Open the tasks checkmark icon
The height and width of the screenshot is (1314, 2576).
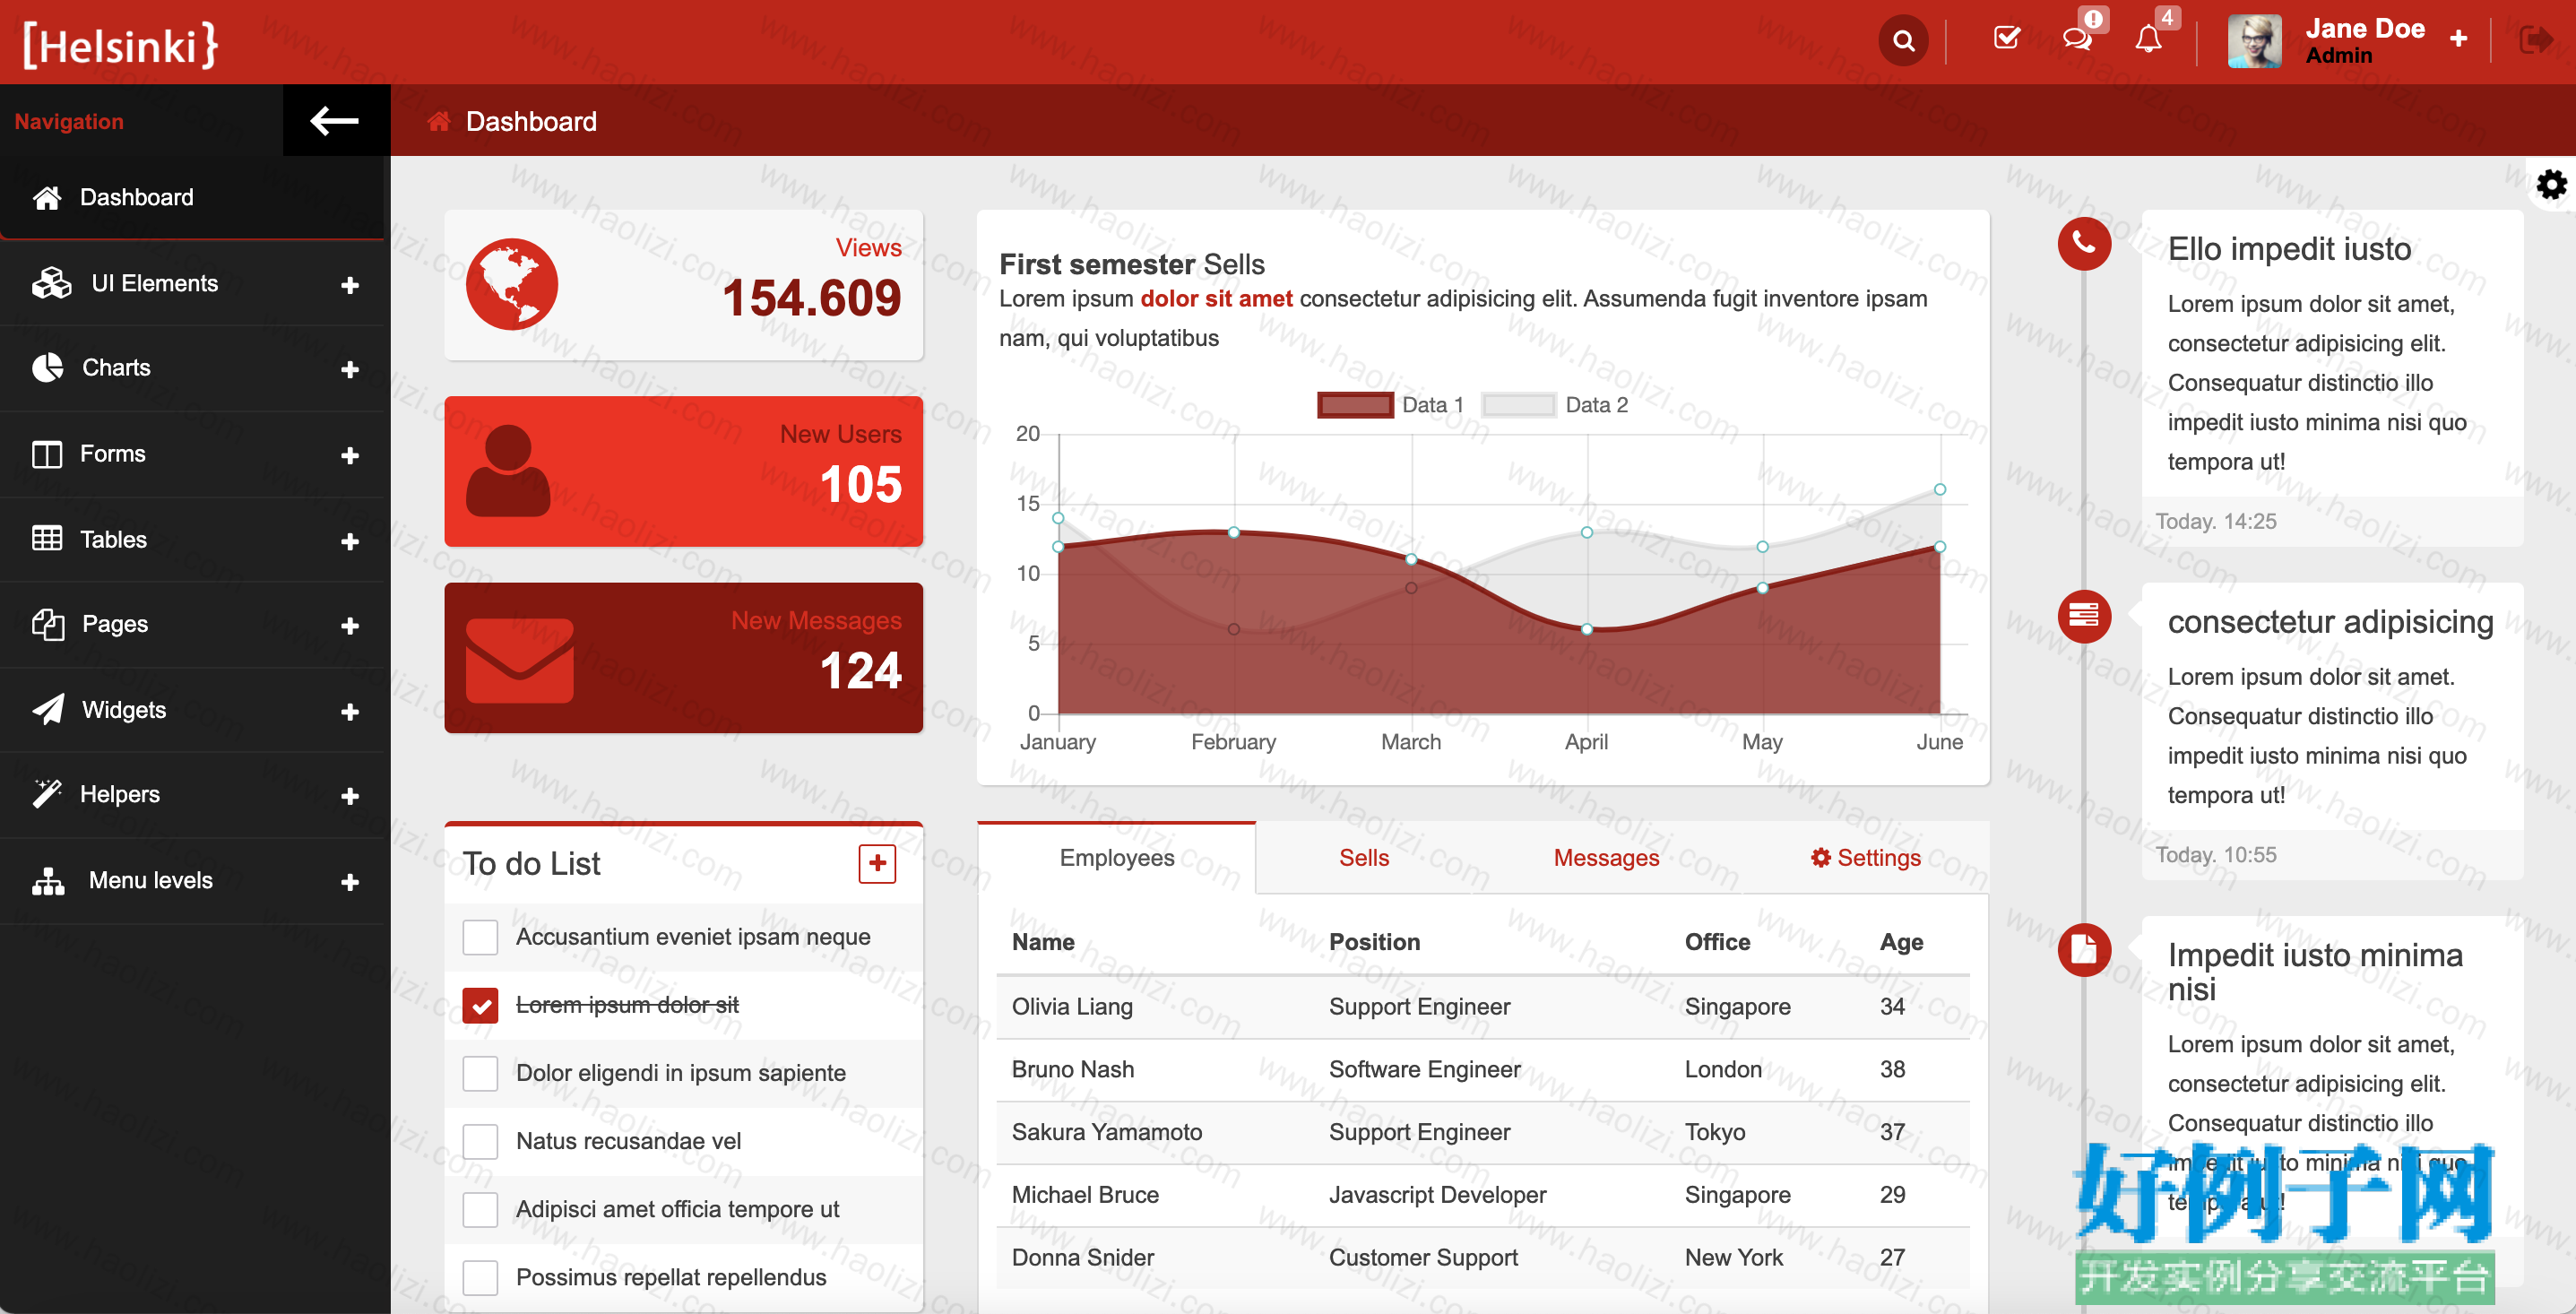[2006, 39]
